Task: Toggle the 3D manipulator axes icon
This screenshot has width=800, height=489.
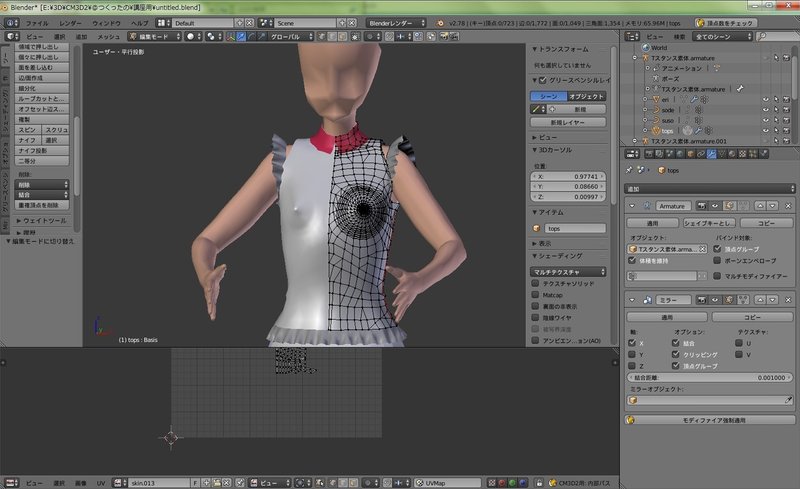Action: click(231, 37)
